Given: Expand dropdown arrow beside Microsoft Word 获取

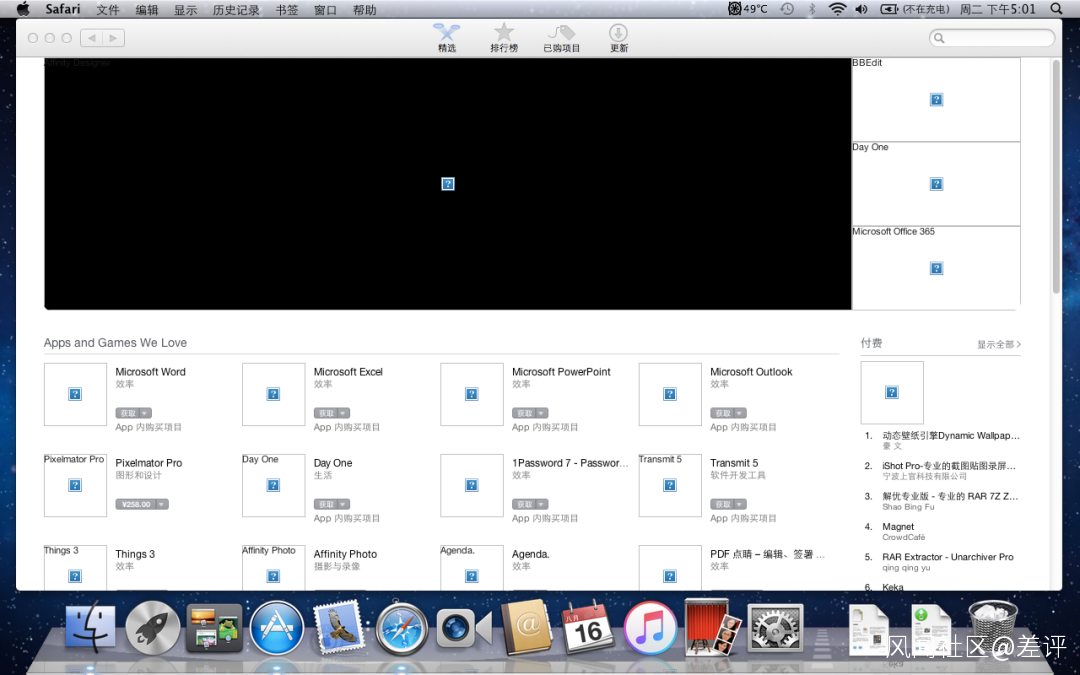Looking at the screenshot, I should [146, 413].
